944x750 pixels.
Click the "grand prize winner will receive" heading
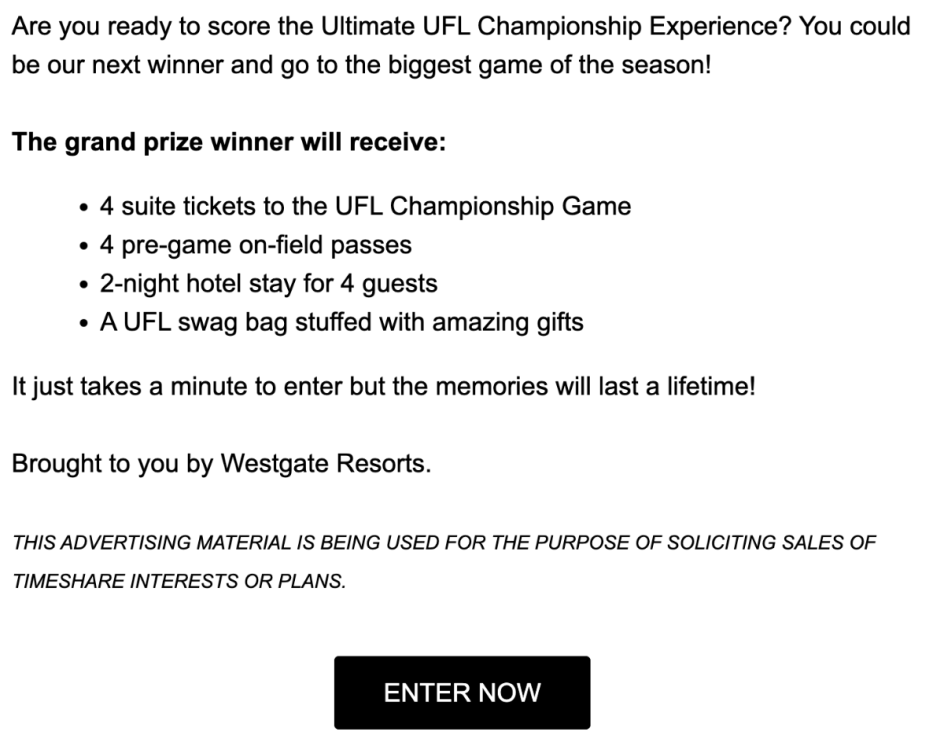[228, 142]
